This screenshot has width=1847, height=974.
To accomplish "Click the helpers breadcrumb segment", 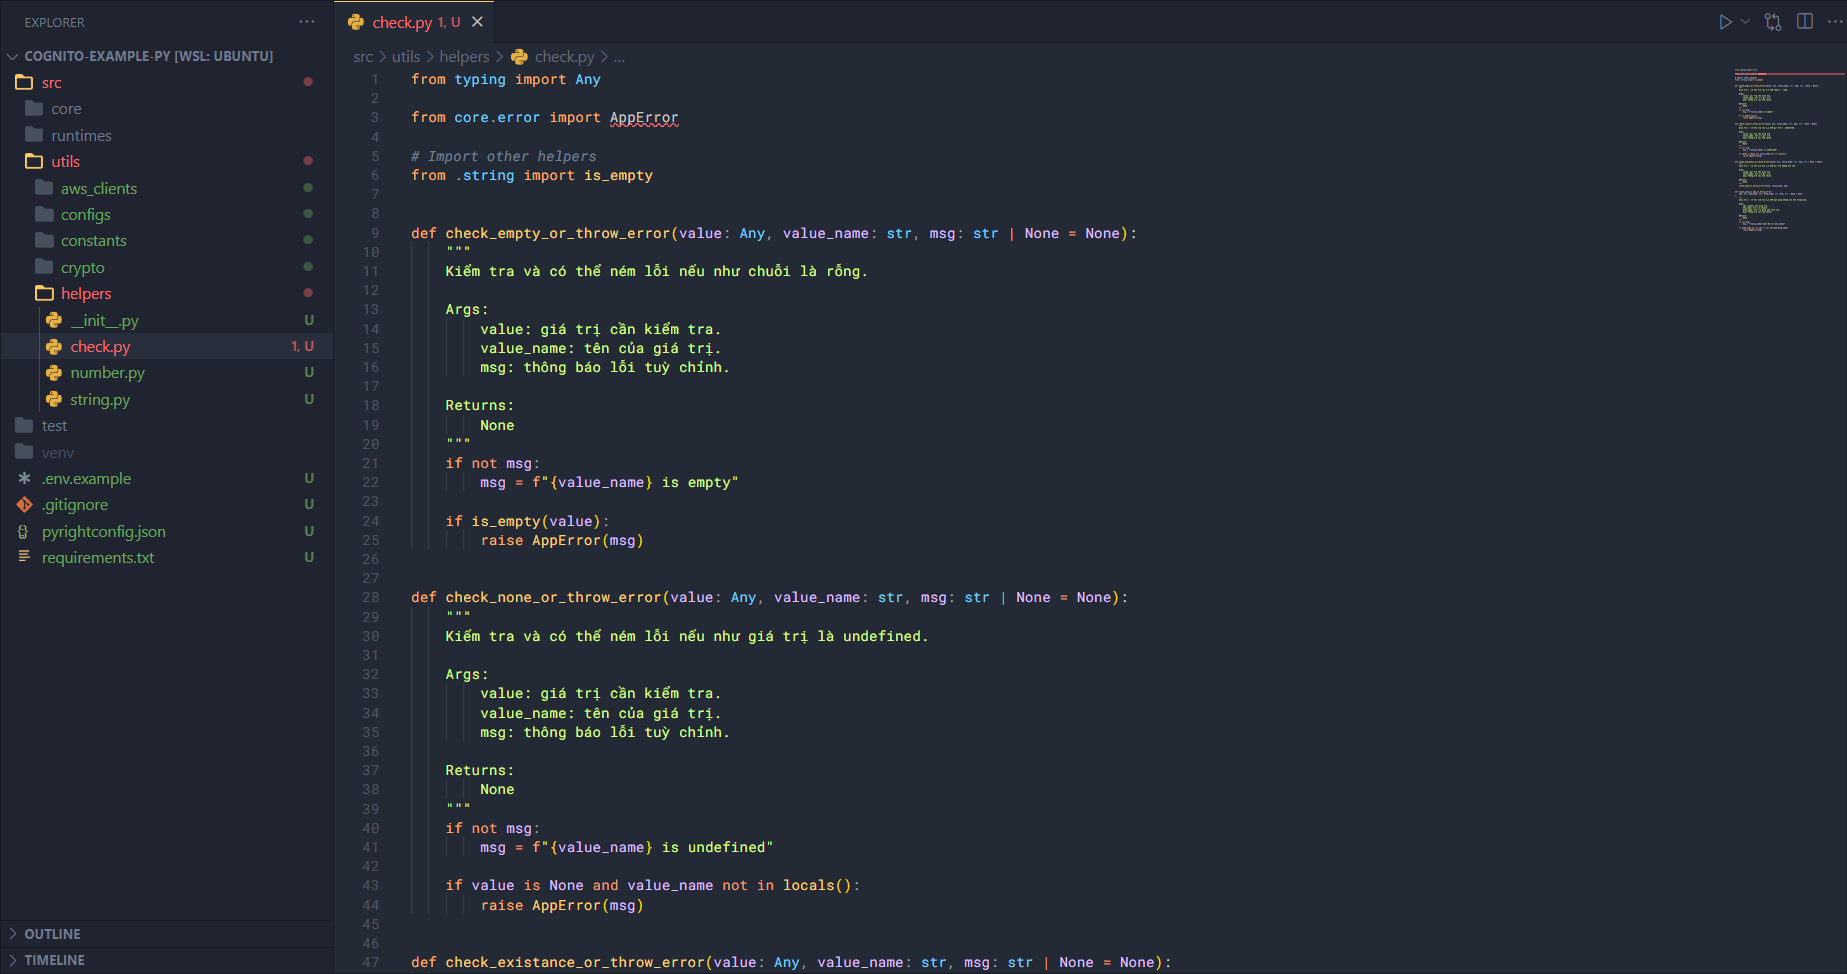I will coord(464,57).
